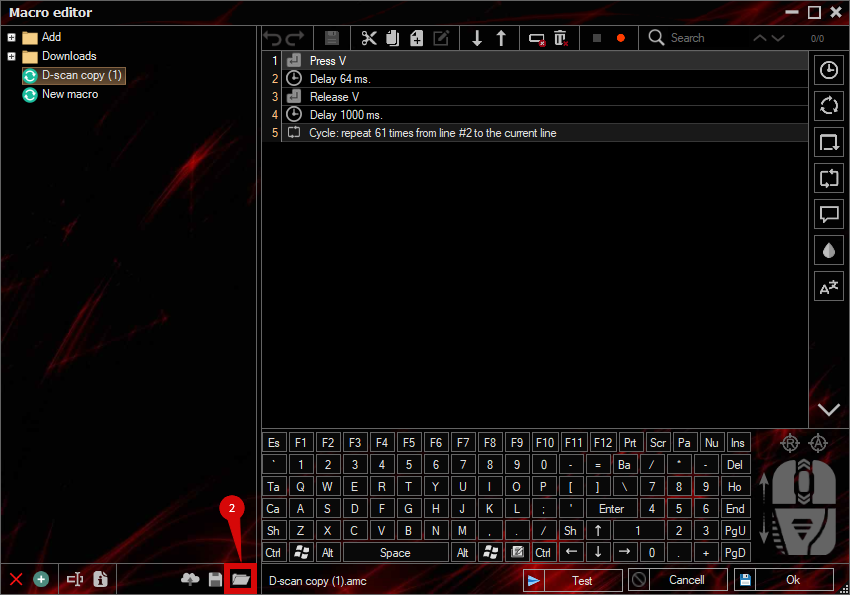
Task: Click into the Search field
Action: pyautogui.click(x=705, y=38)
